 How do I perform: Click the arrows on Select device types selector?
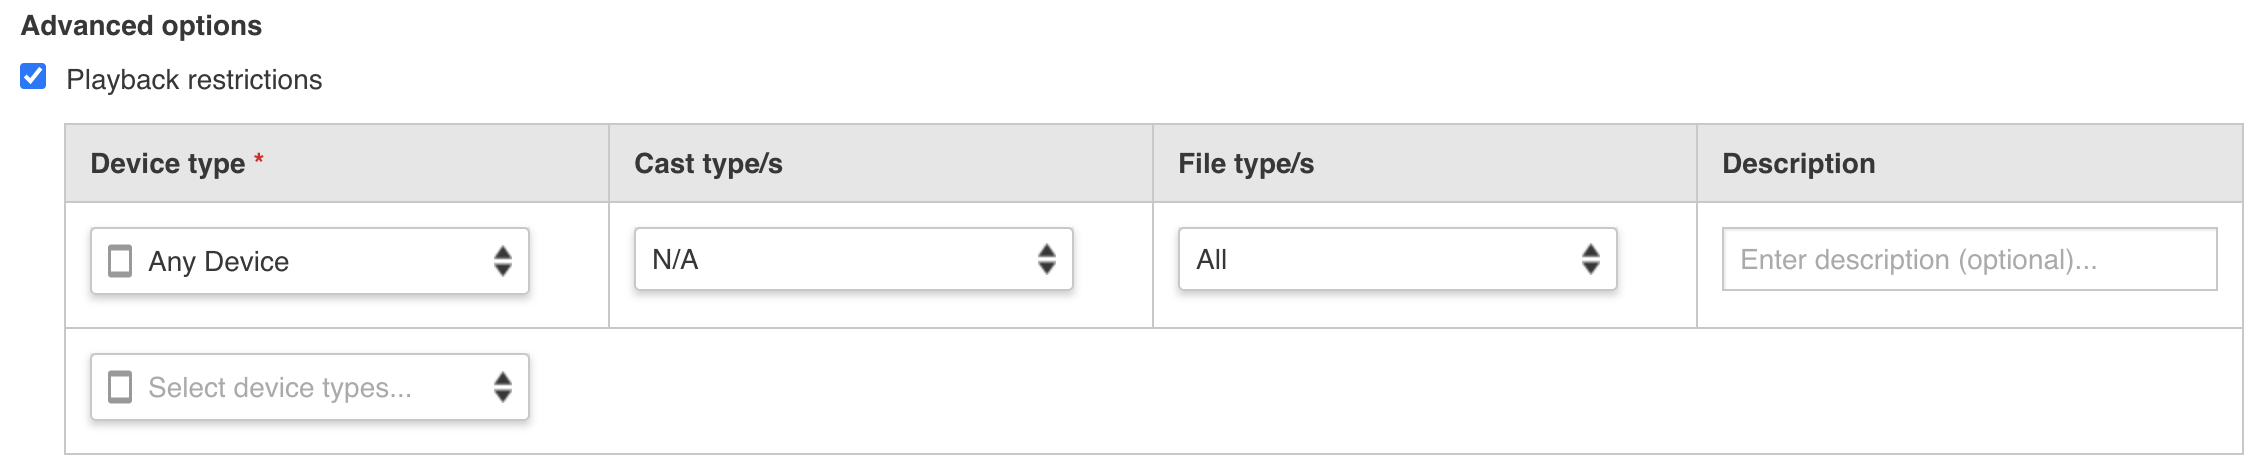[x=503, y=387]
